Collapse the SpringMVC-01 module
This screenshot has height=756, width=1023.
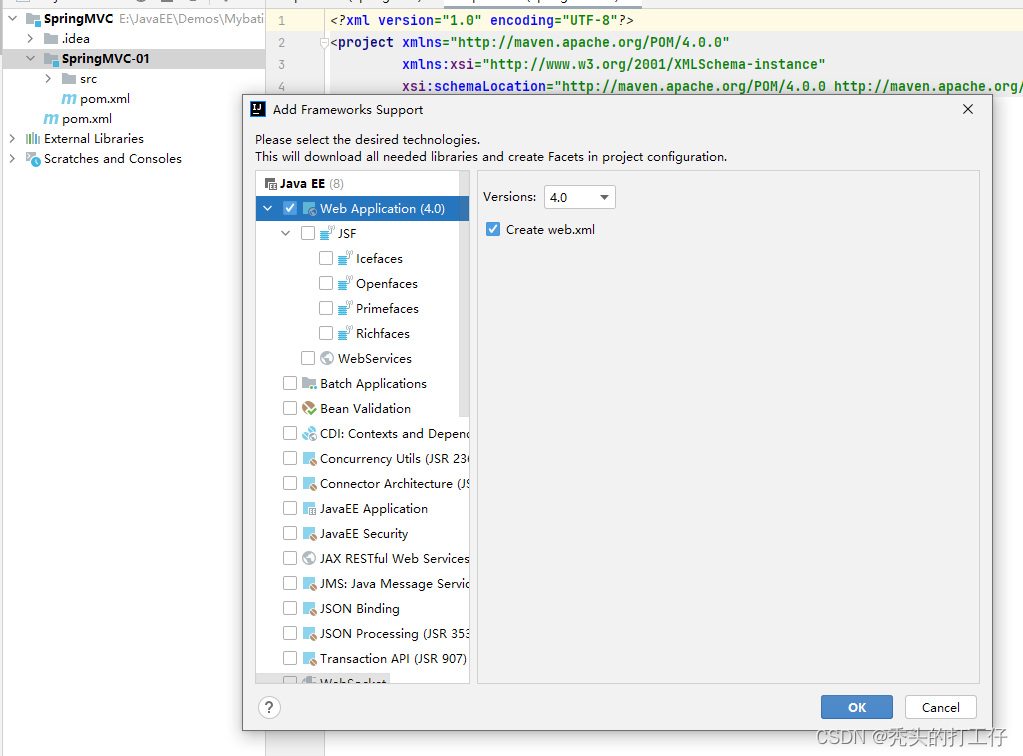[30, 59]
